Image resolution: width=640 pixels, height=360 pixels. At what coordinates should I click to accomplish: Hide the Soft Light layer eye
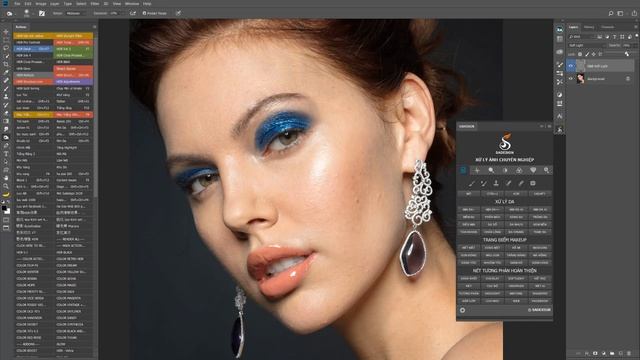pyautogui.click(x=571, y=66)
